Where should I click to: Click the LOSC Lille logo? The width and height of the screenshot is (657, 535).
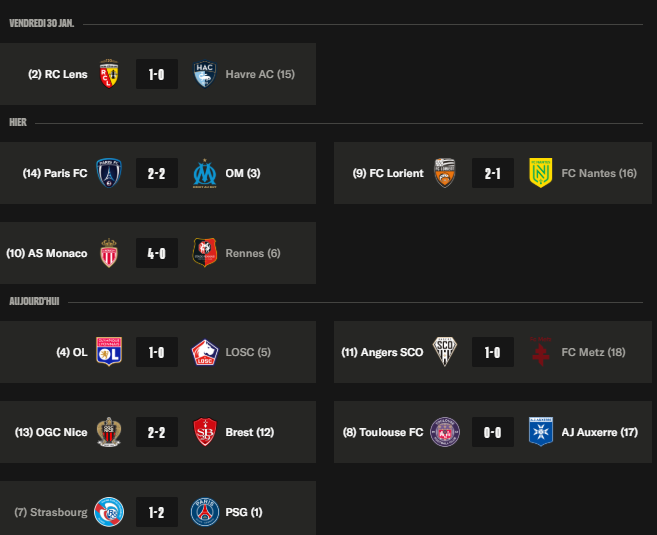[x=205, y=352]
